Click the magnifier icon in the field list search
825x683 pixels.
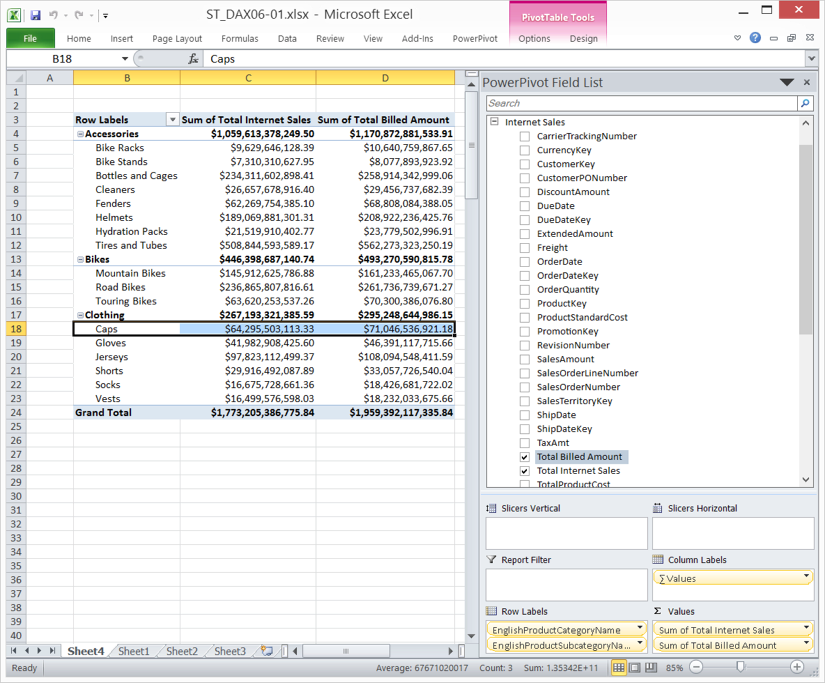pyautogui.click(x=805, y=103)
